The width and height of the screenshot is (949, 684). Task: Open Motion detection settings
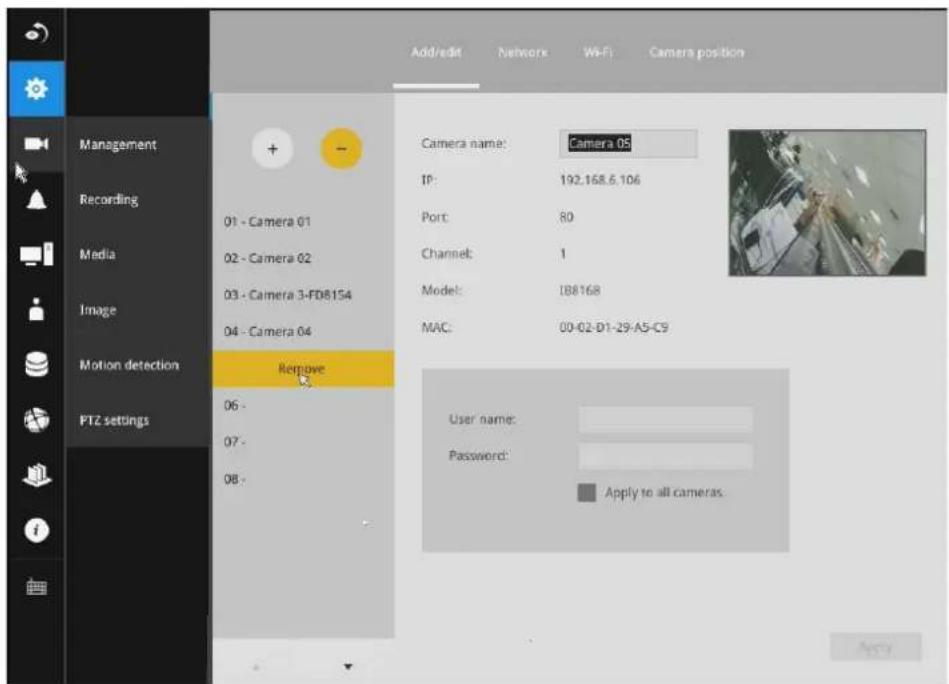pos(129,365)
